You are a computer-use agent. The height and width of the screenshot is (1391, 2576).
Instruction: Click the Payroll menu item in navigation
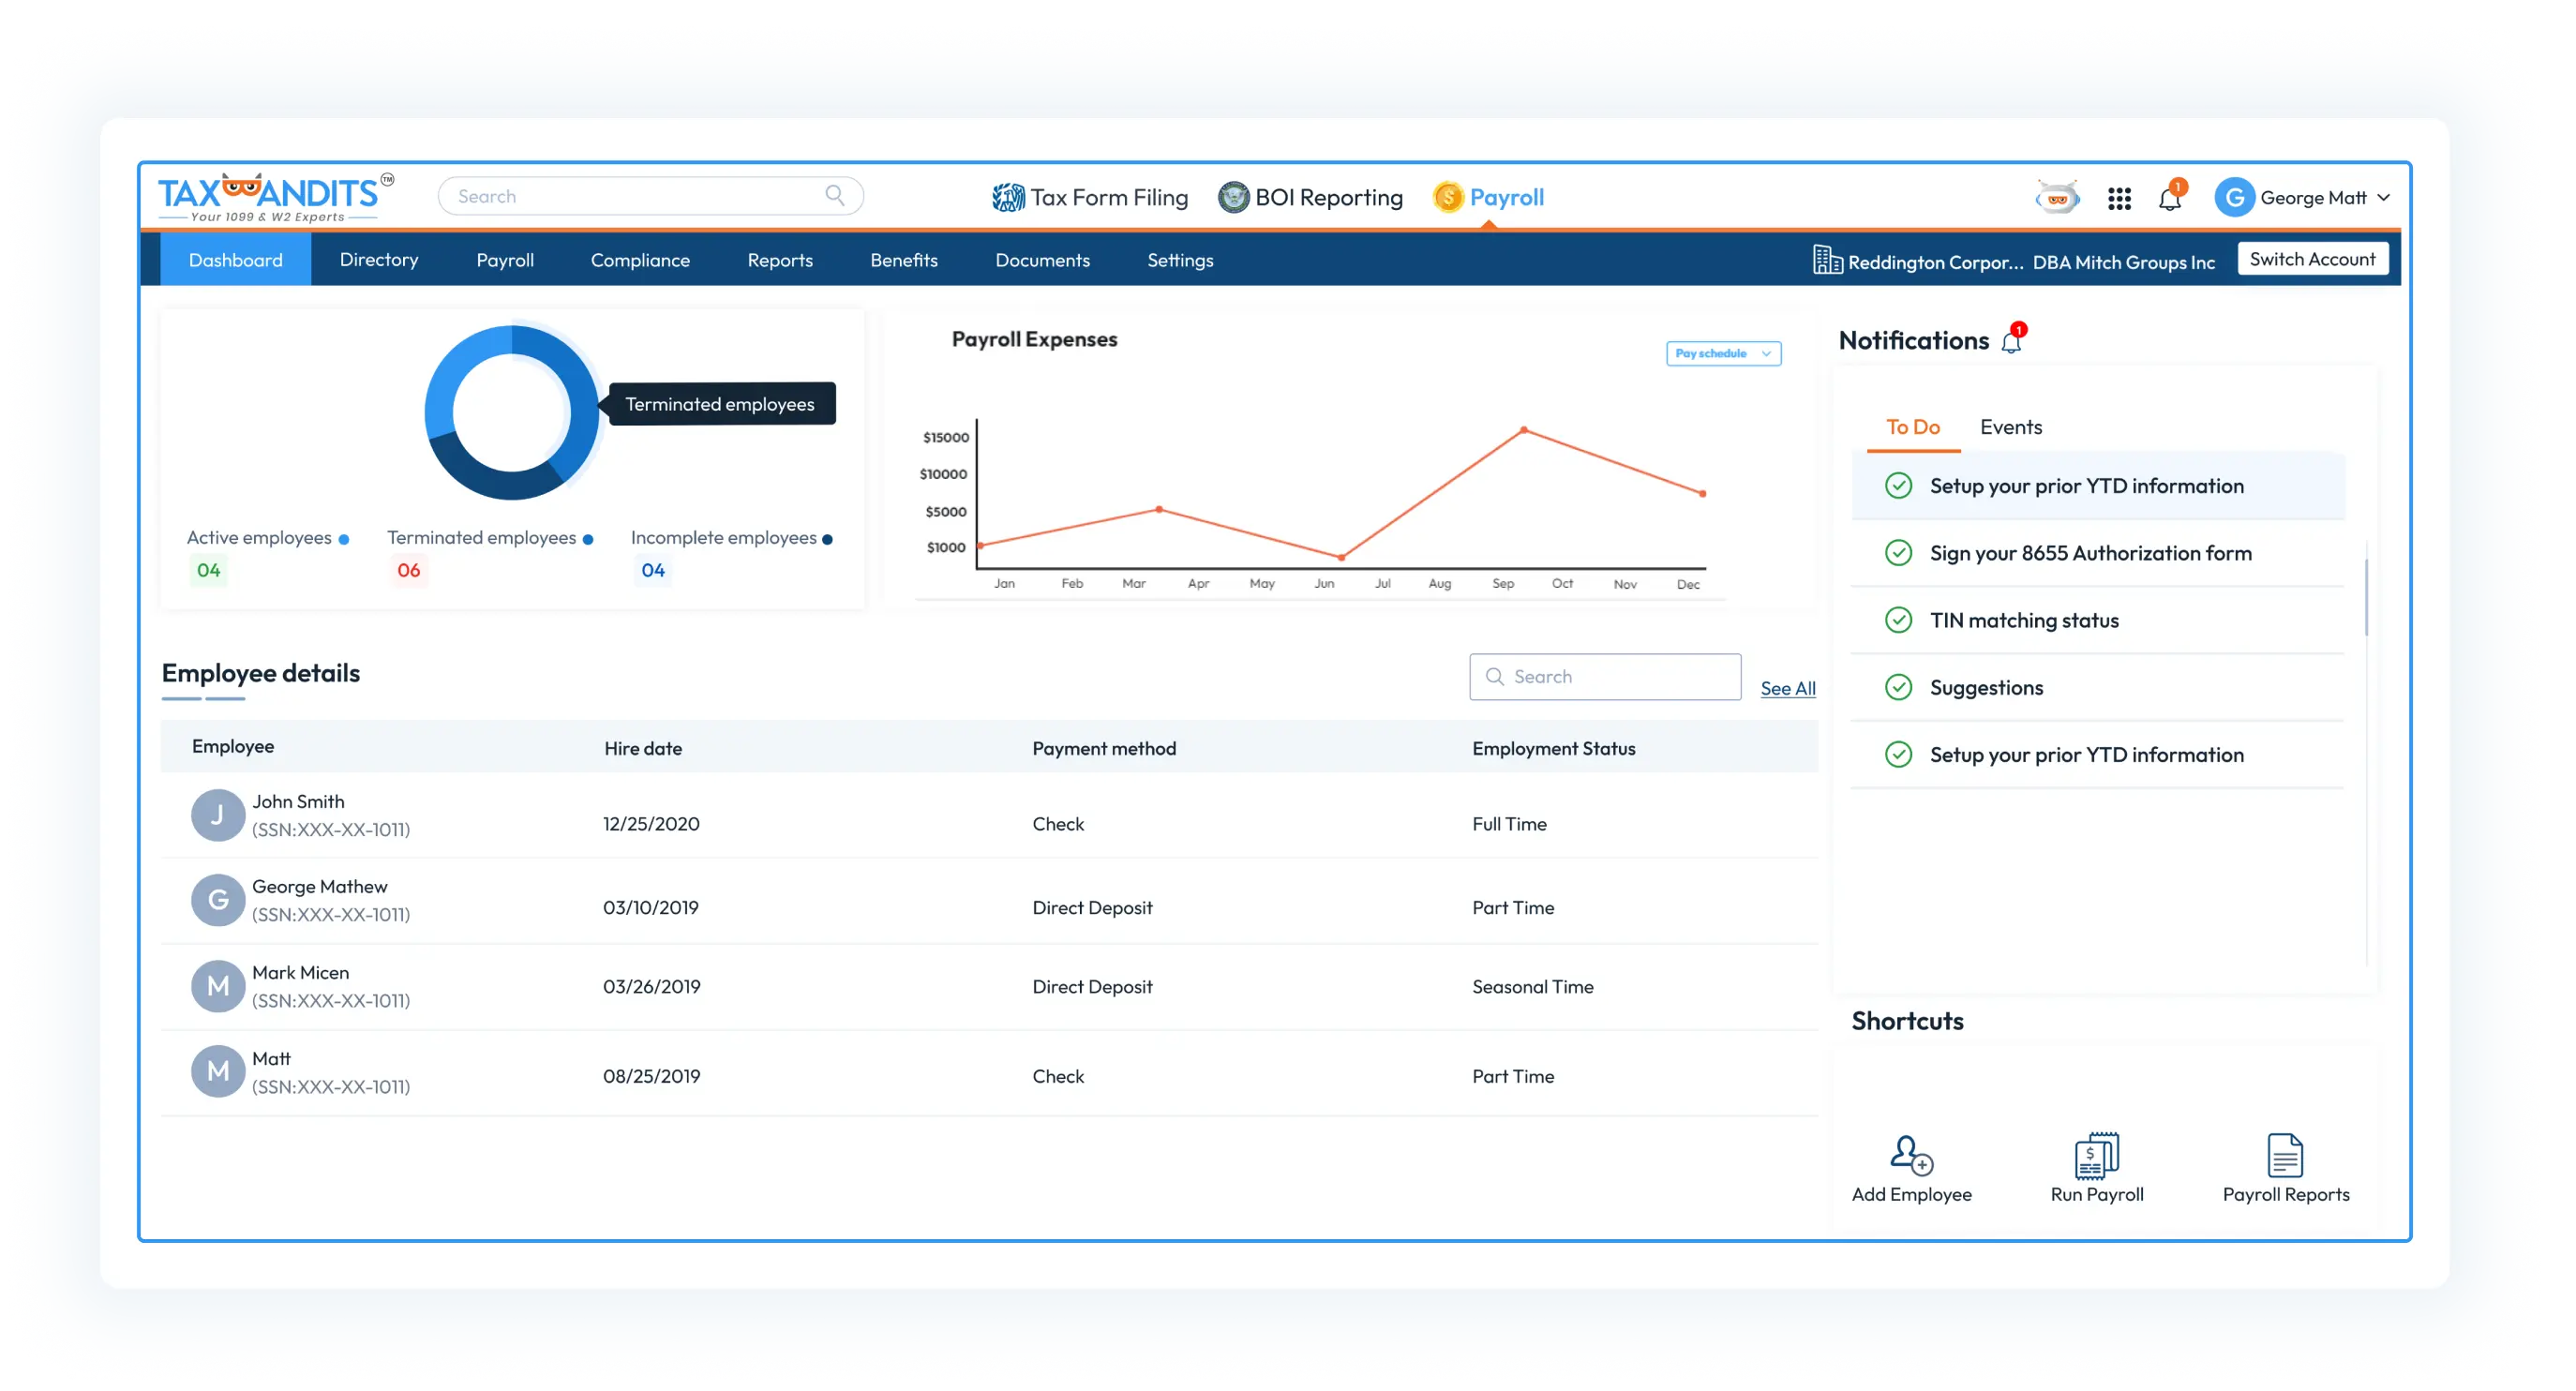[503, 259]
